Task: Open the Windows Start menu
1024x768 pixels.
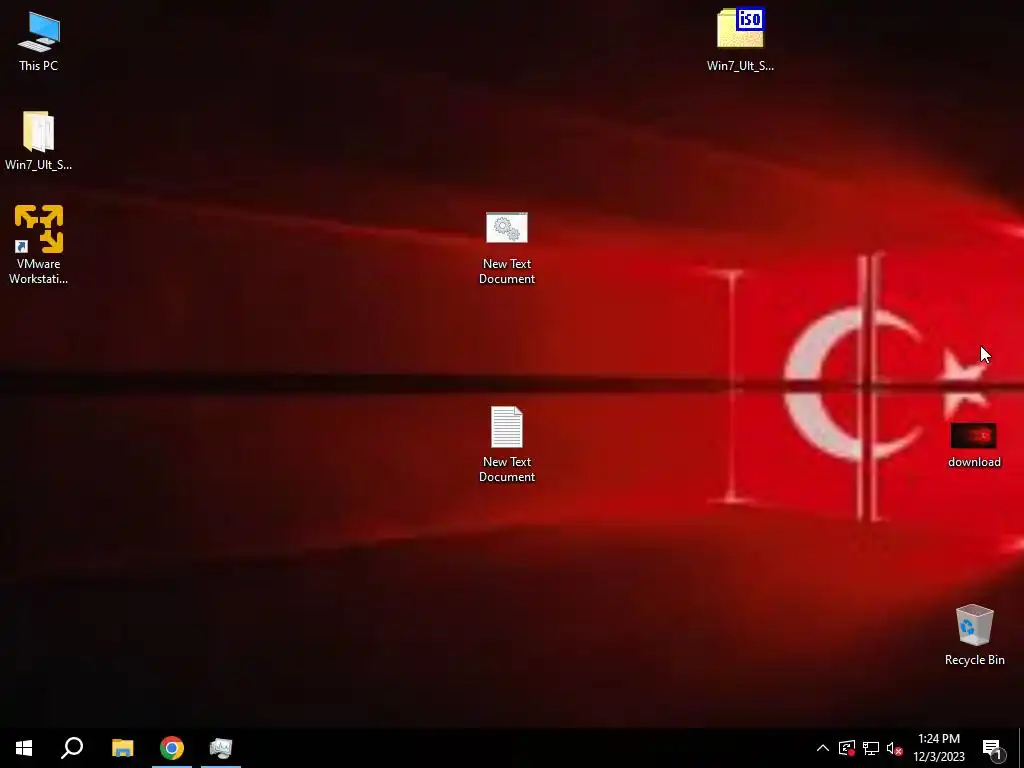Action: [x=24, y=748]
